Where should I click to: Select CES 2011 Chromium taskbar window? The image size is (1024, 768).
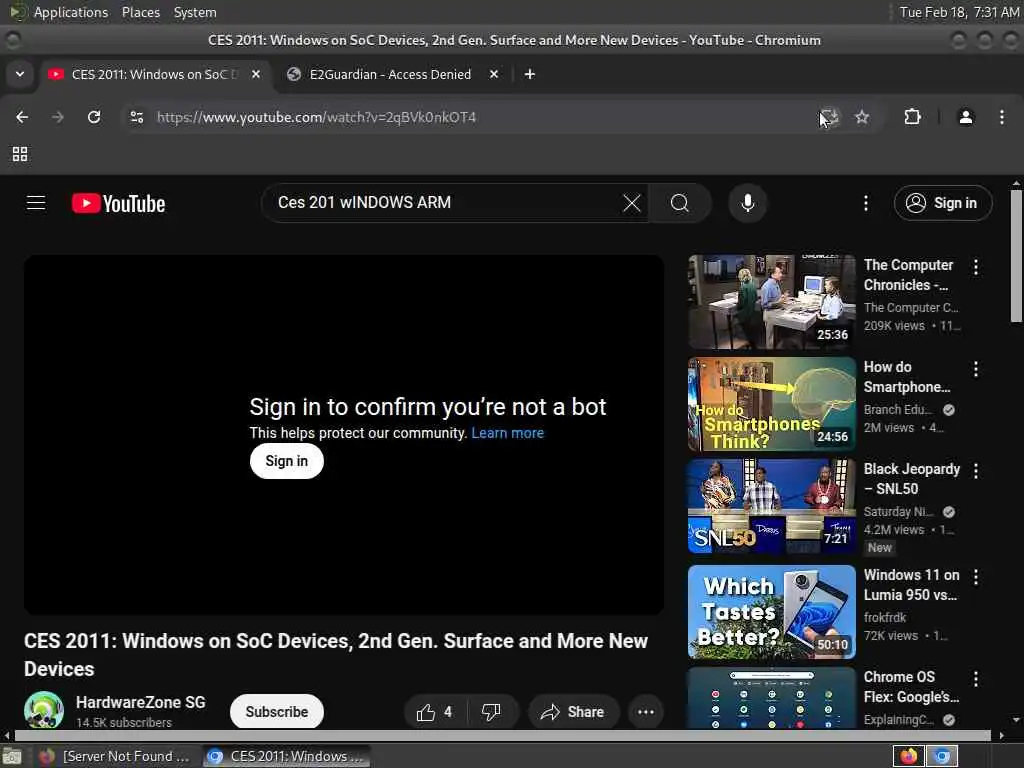point(285,756)
